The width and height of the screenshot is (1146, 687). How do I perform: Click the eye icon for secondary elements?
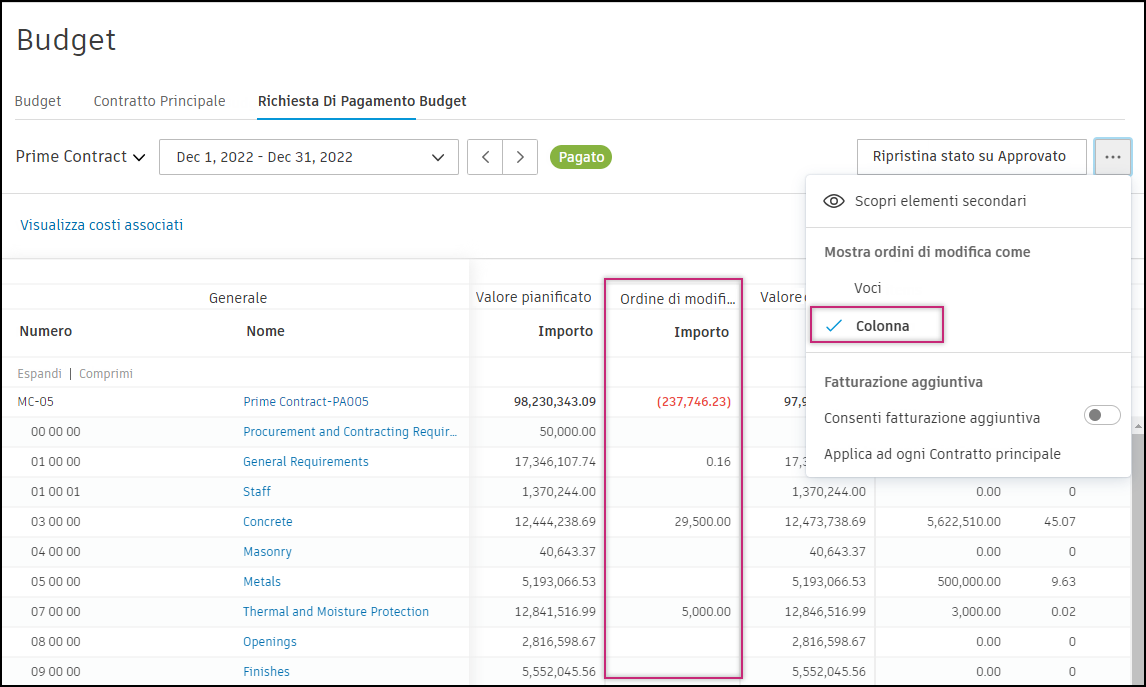[834, 201]
